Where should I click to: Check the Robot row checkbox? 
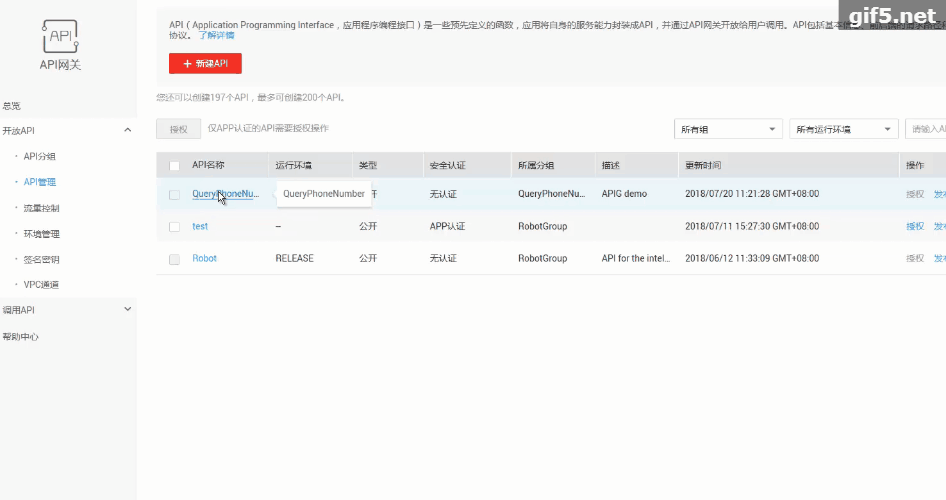click(x=174, y=259)
